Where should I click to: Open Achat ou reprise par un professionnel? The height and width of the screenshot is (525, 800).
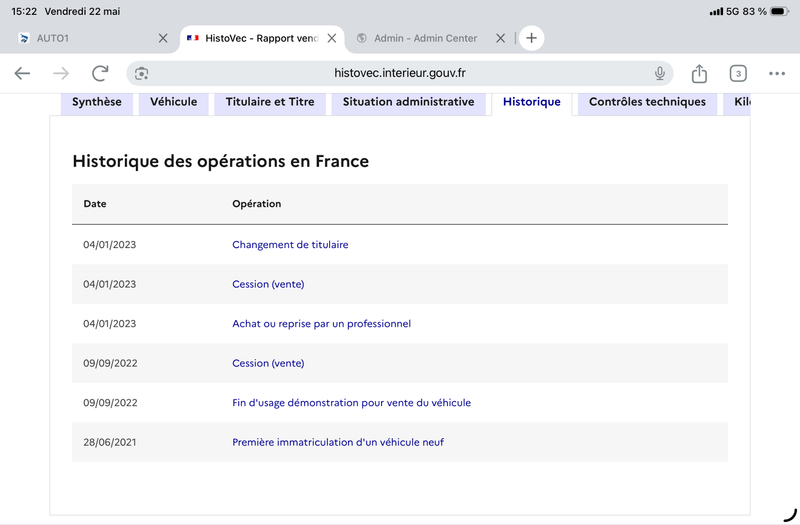(x=321, y=324)
